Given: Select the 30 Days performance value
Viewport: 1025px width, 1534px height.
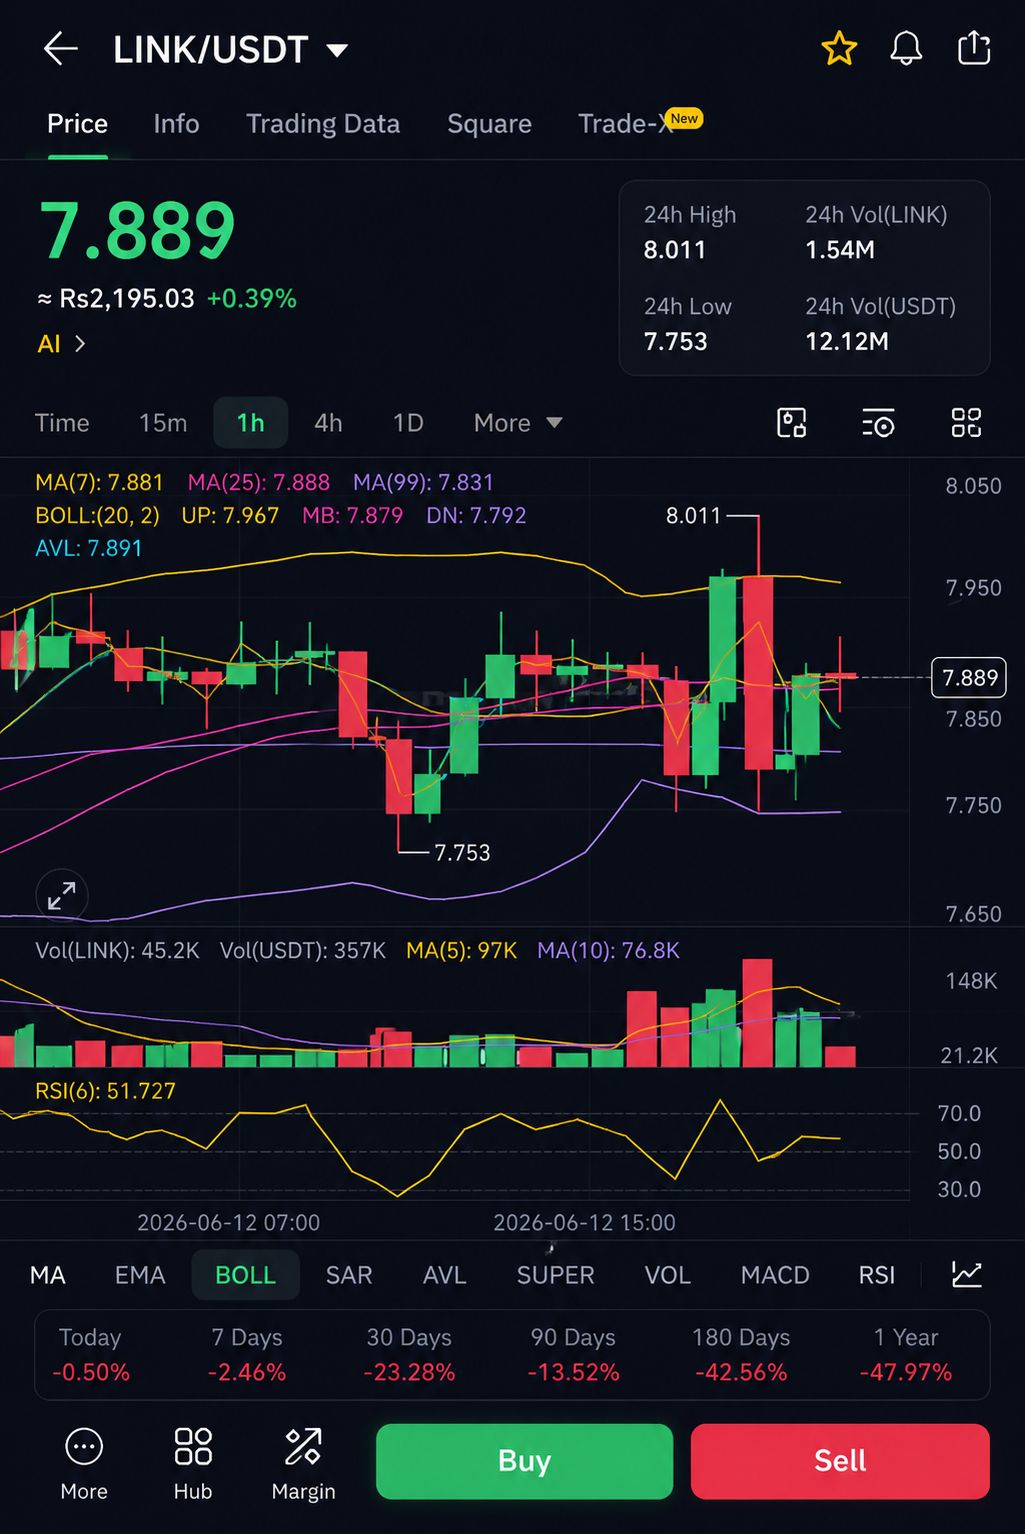Looking at the screenshot, I should (x=409, y=1372).
